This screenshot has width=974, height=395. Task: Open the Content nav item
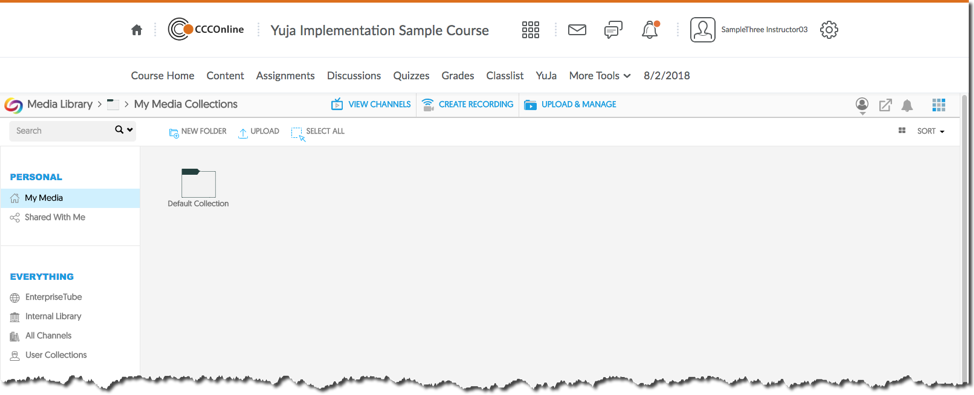(225, 76)
